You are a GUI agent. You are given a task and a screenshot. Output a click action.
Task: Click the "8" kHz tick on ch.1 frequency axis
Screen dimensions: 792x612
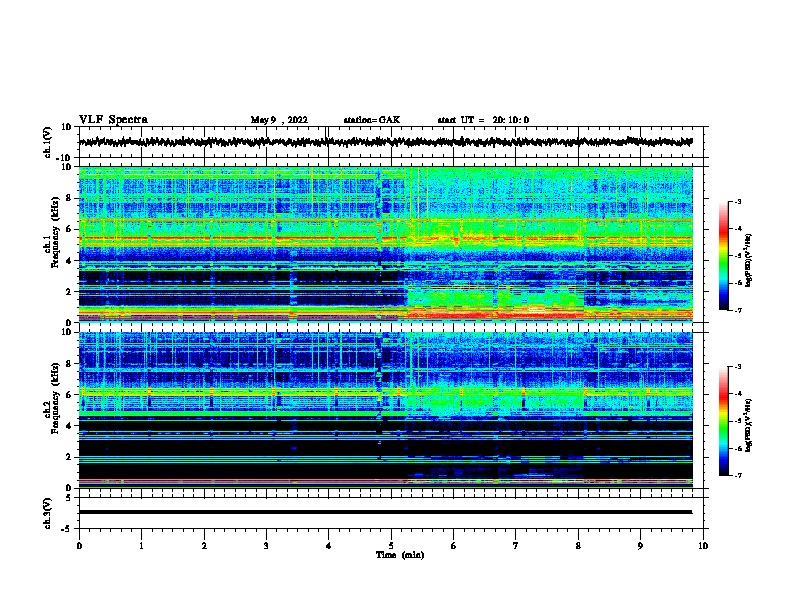69,198
